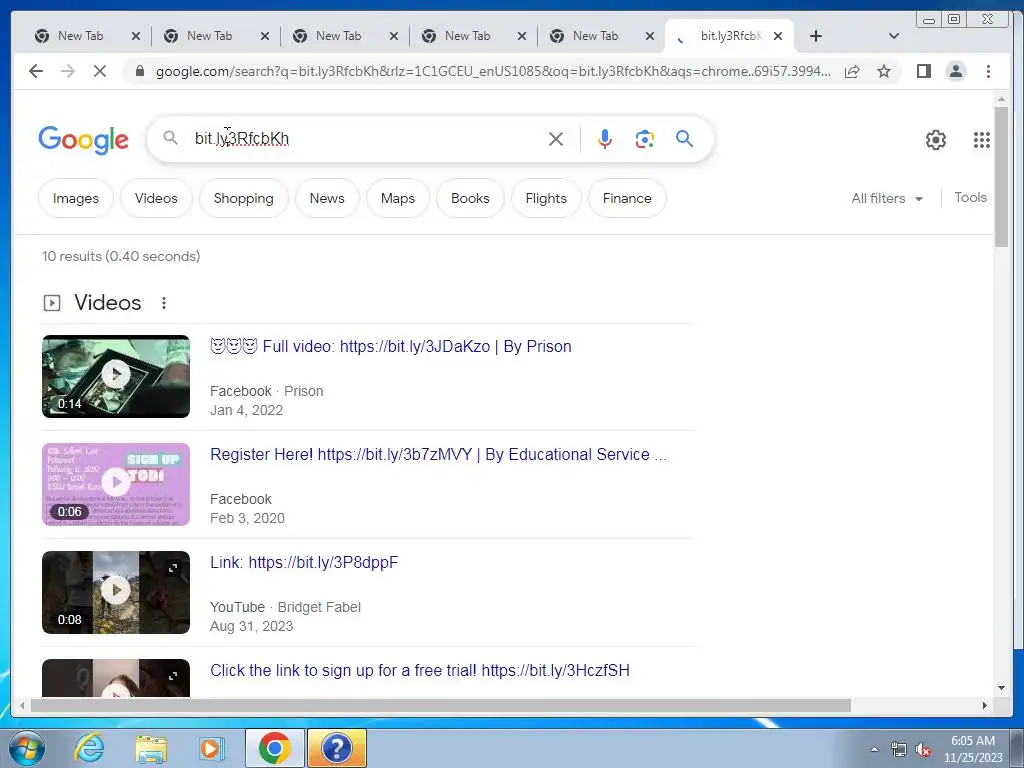The height and width of the screenshot is (768, 1024).
Task: Go back to the previous page
Action: pyautogui.click(x=36, y=71)
